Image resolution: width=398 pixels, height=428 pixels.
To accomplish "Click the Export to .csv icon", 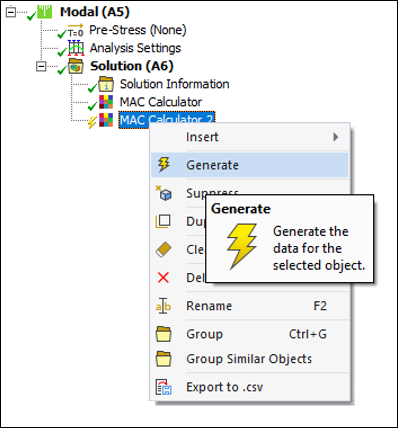I will (163, 387).
